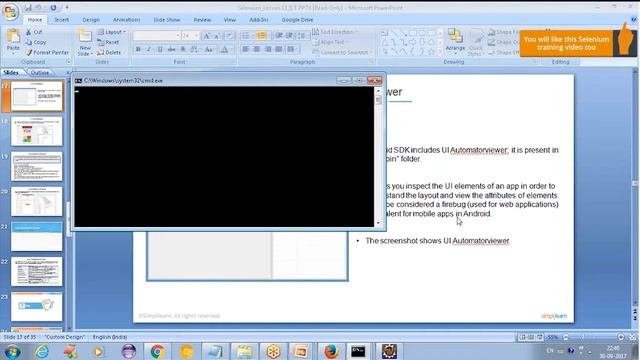This screenshot has width=640, height=360.
Task: Open Google Chrome from taskbar
Action: tap(157, 351)
